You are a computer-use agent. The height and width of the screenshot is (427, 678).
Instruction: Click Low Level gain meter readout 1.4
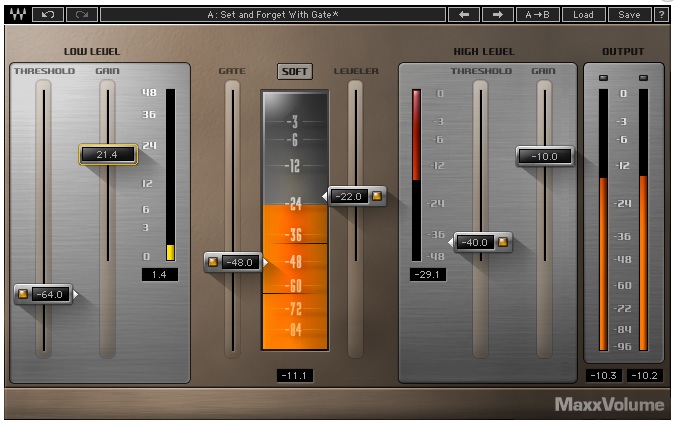click(160, 274)
